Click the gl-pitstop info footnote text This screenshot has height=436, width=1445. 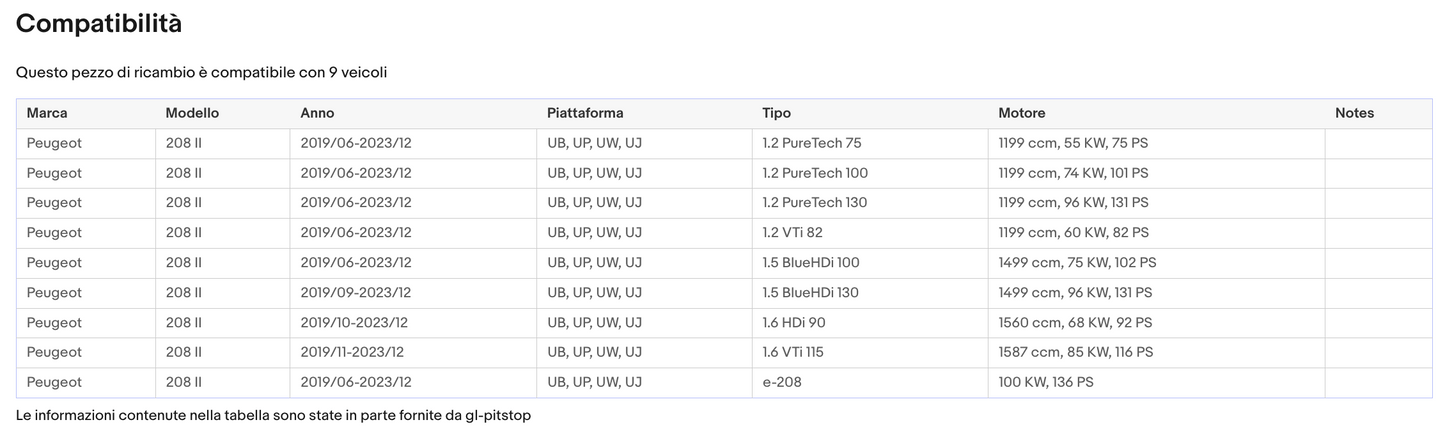click(x=273, y=415)
